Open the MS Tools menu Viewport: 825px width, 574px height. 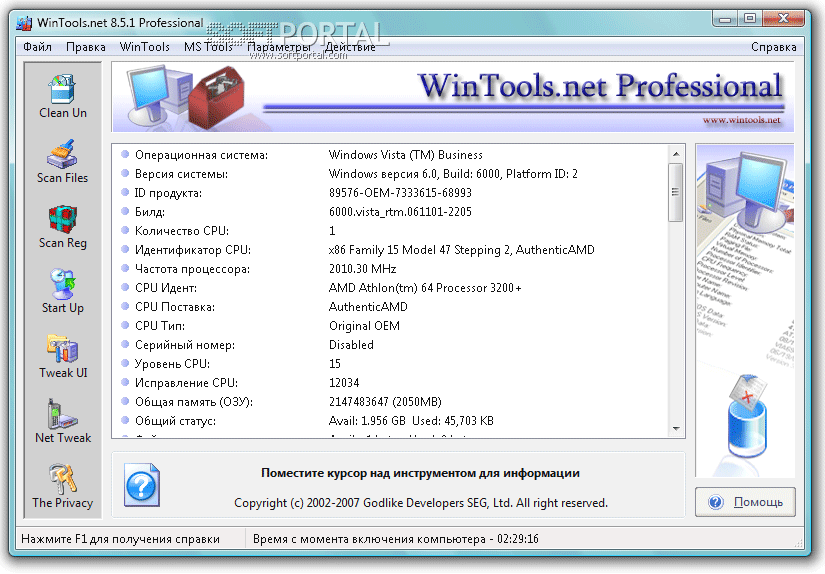pos(208,47)
